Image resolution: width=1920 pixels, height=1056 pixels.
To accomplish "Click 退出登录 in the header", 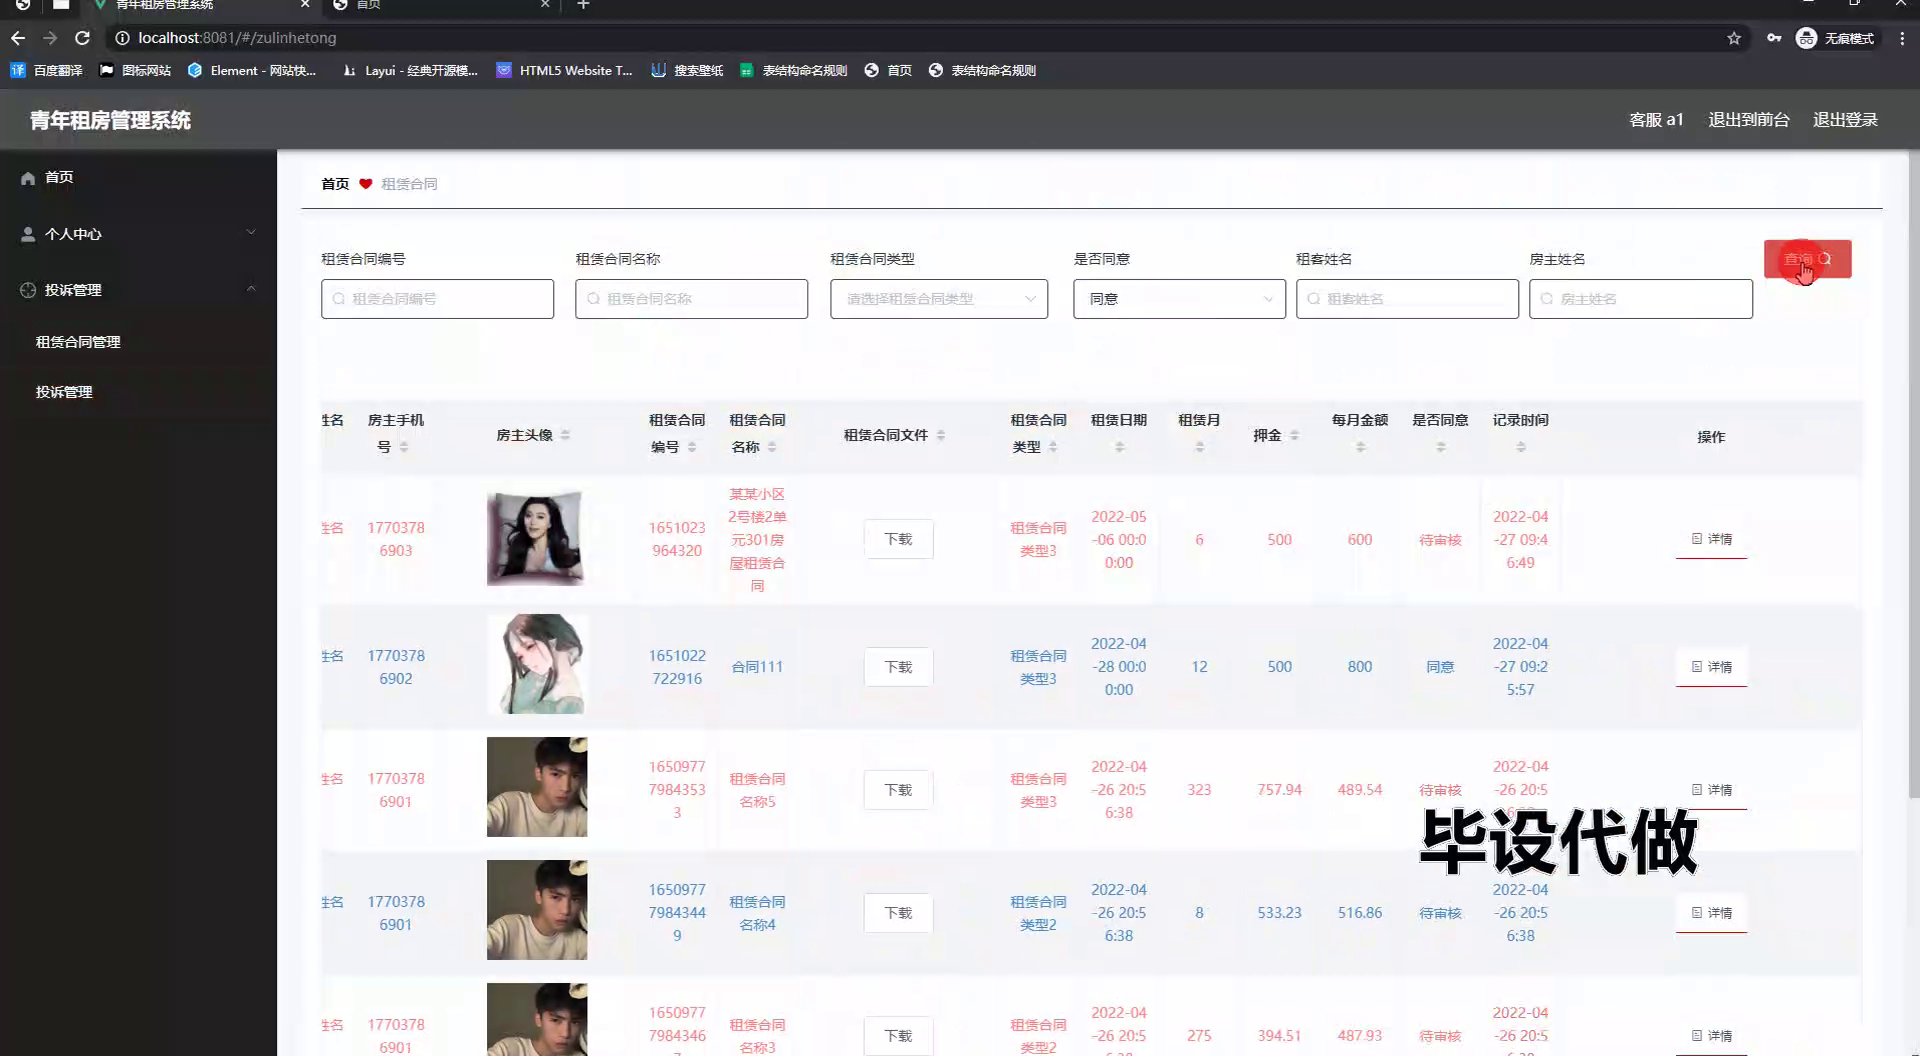I will point(1845,120).
